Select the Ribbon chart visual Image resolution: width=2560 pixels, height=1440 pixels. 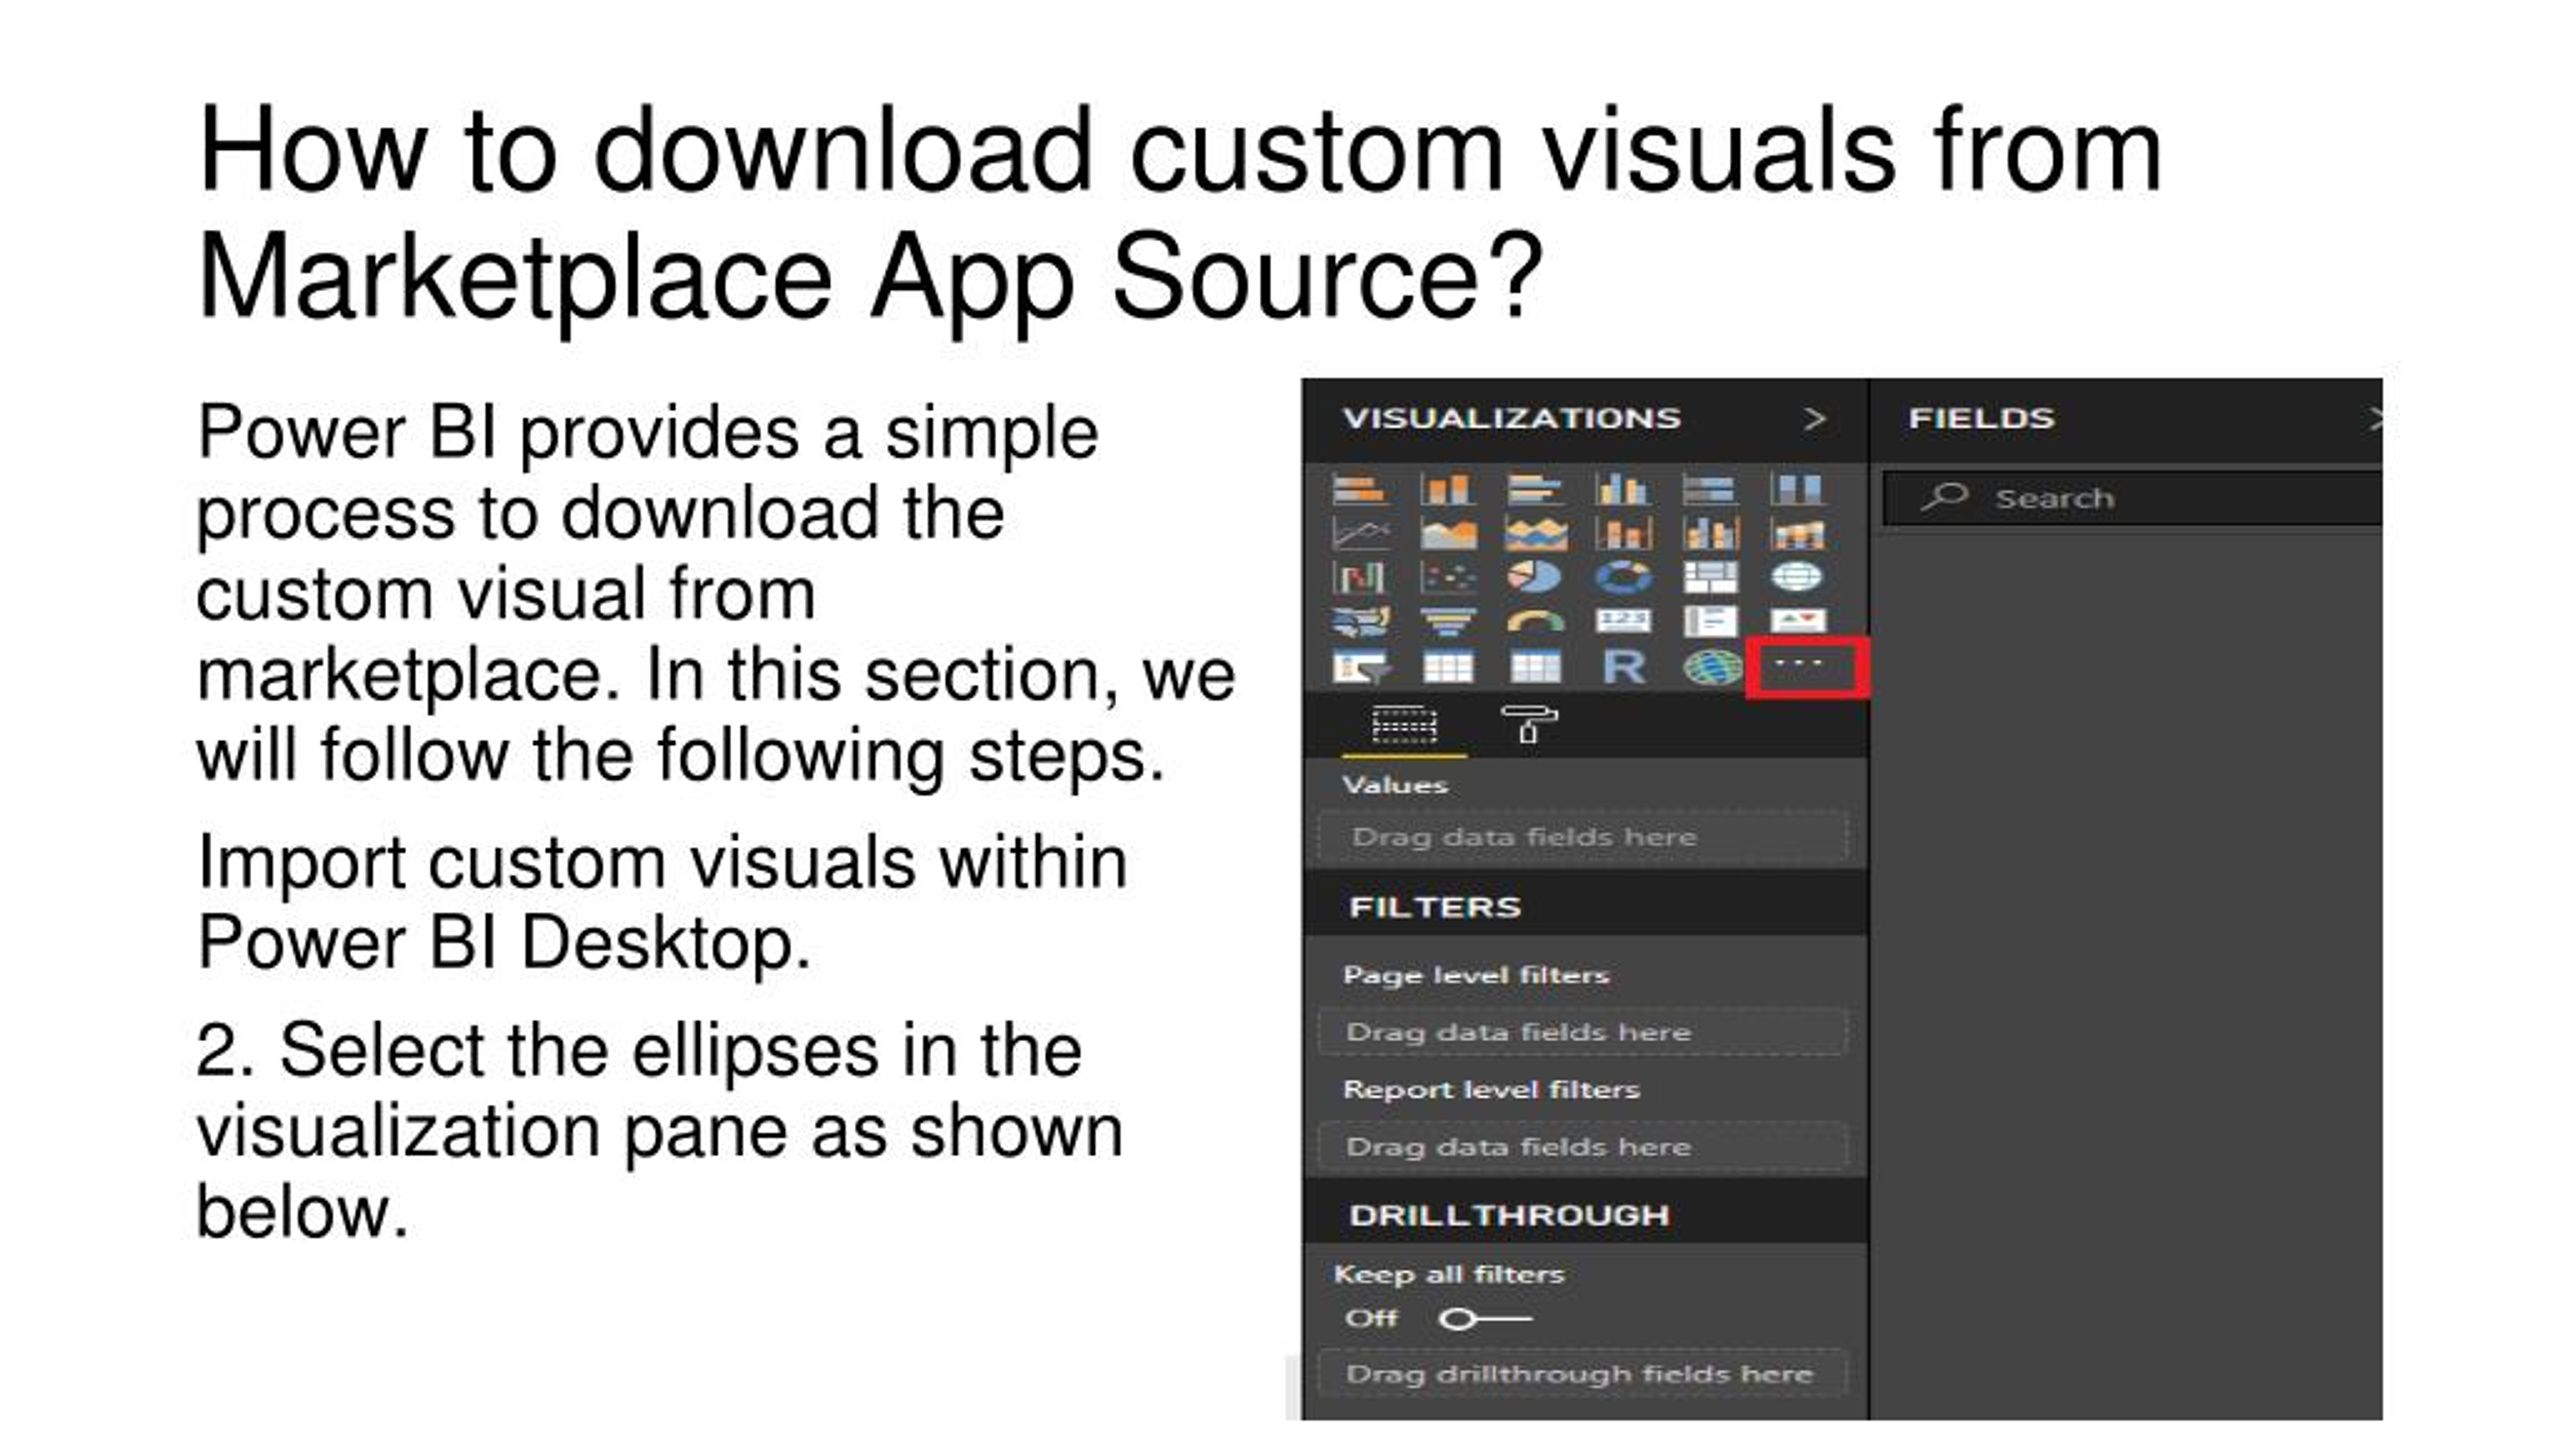[1797, 534]
